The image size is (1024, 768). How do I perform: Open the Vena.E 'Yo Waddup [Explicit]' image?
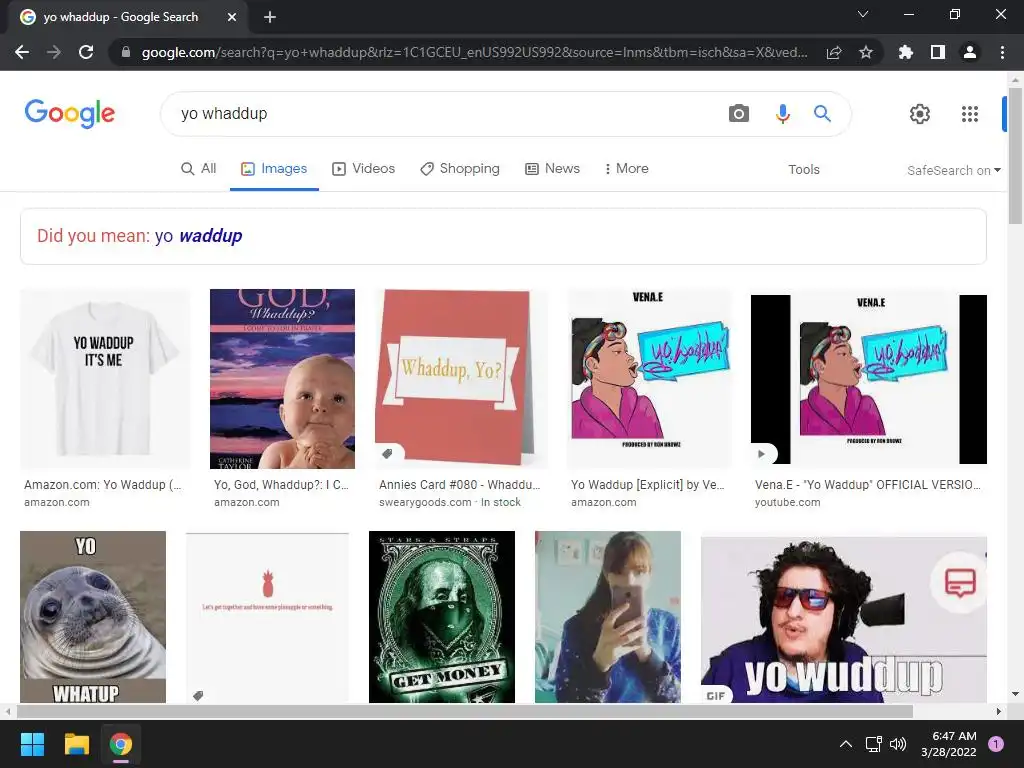pyautogui.click(x=649, y=379)
